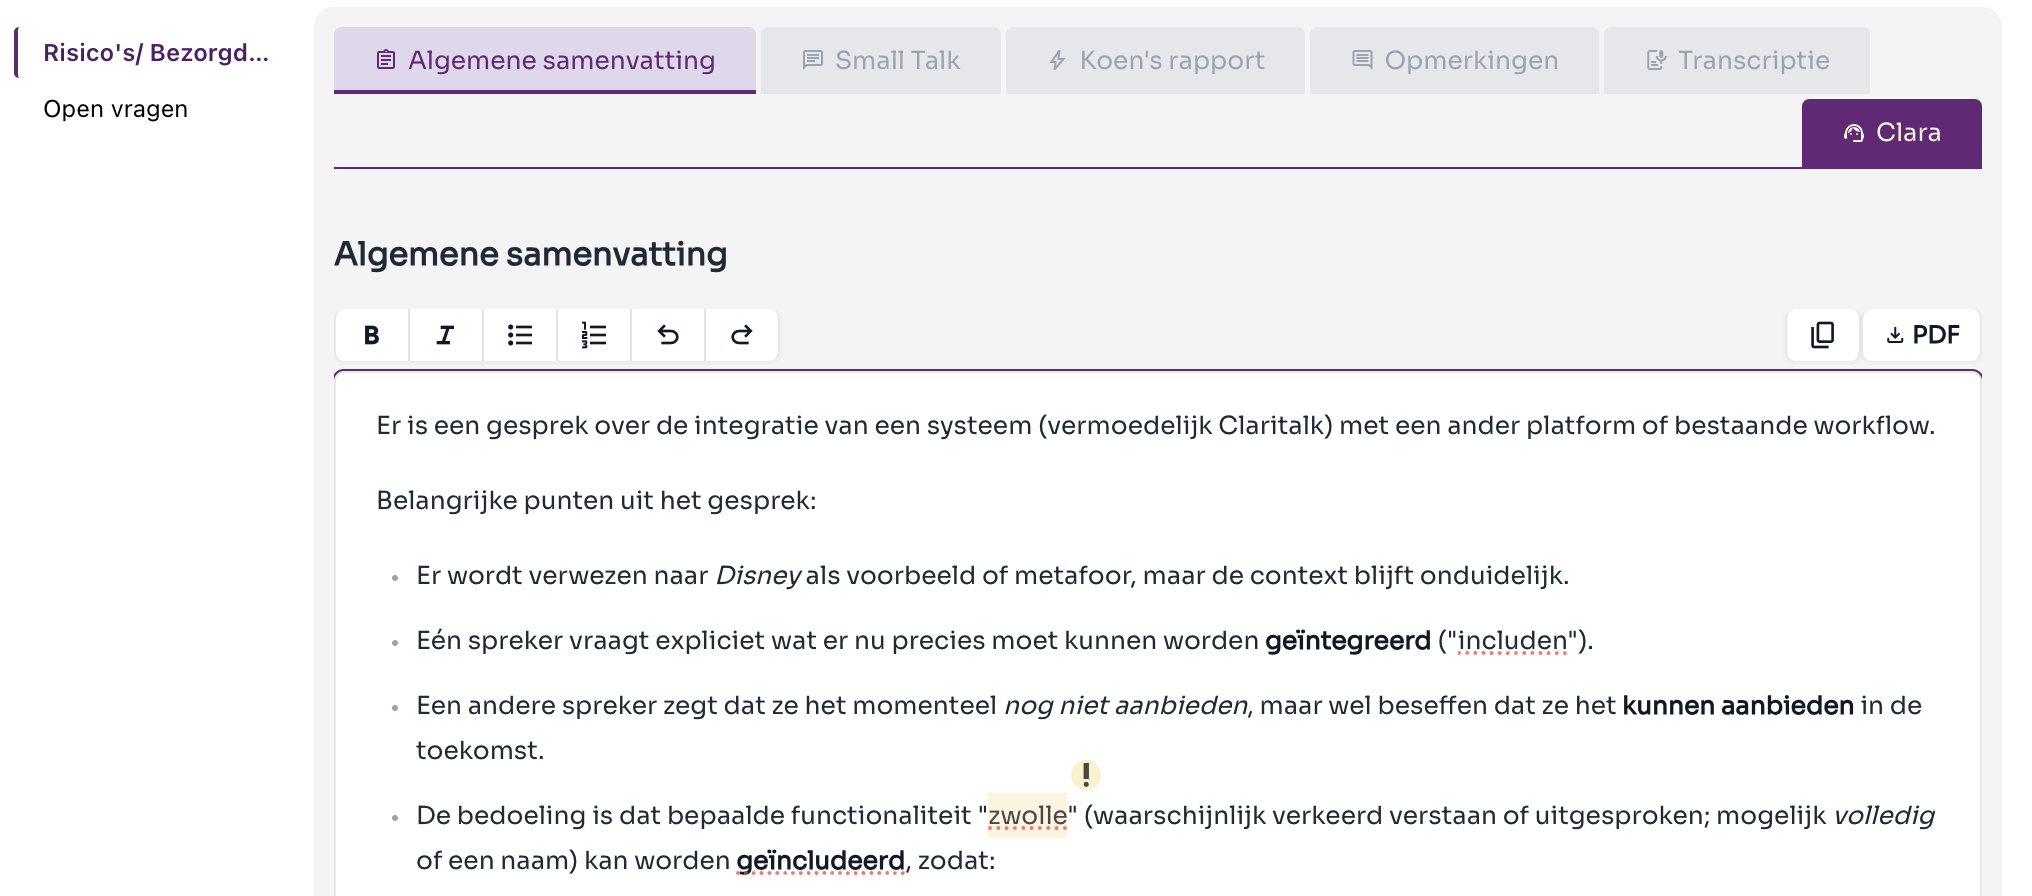Go to the Opmerkingen tab
This screenshot has height=896, width=2032.
click(1454, 60)
